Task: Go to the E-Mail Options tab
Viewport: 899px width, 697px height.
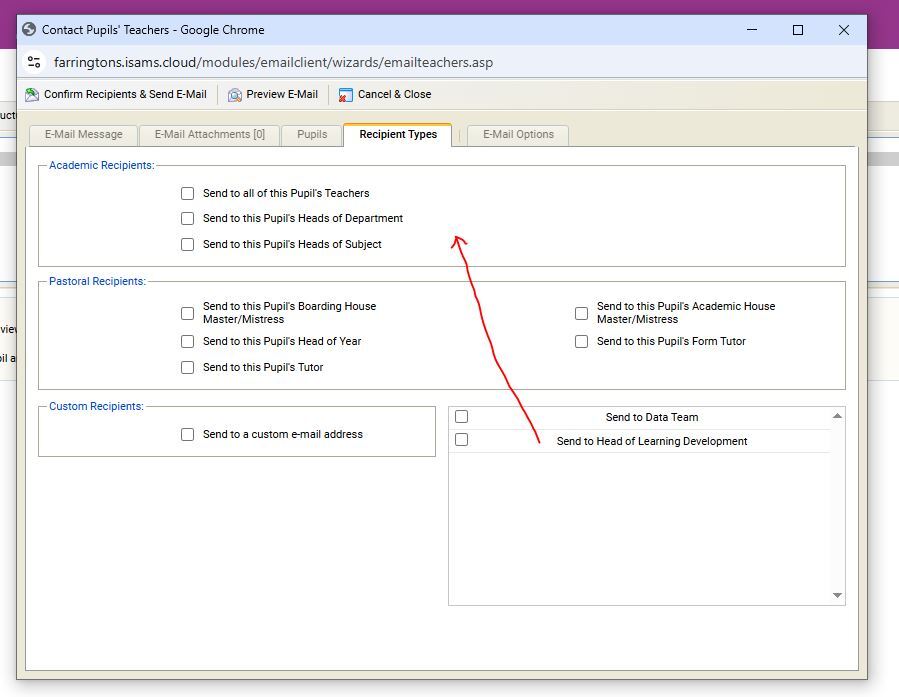Action: click(518, 134)
